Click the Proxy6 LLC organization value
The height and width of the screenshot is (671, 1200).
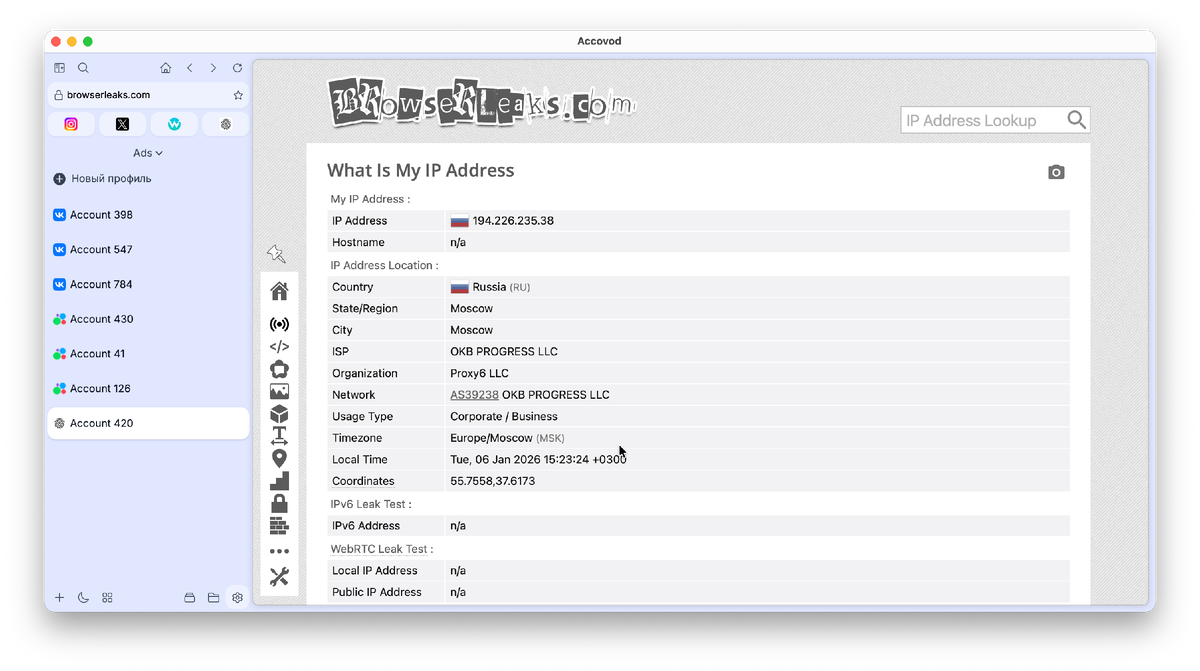click(x=479, y=373)
